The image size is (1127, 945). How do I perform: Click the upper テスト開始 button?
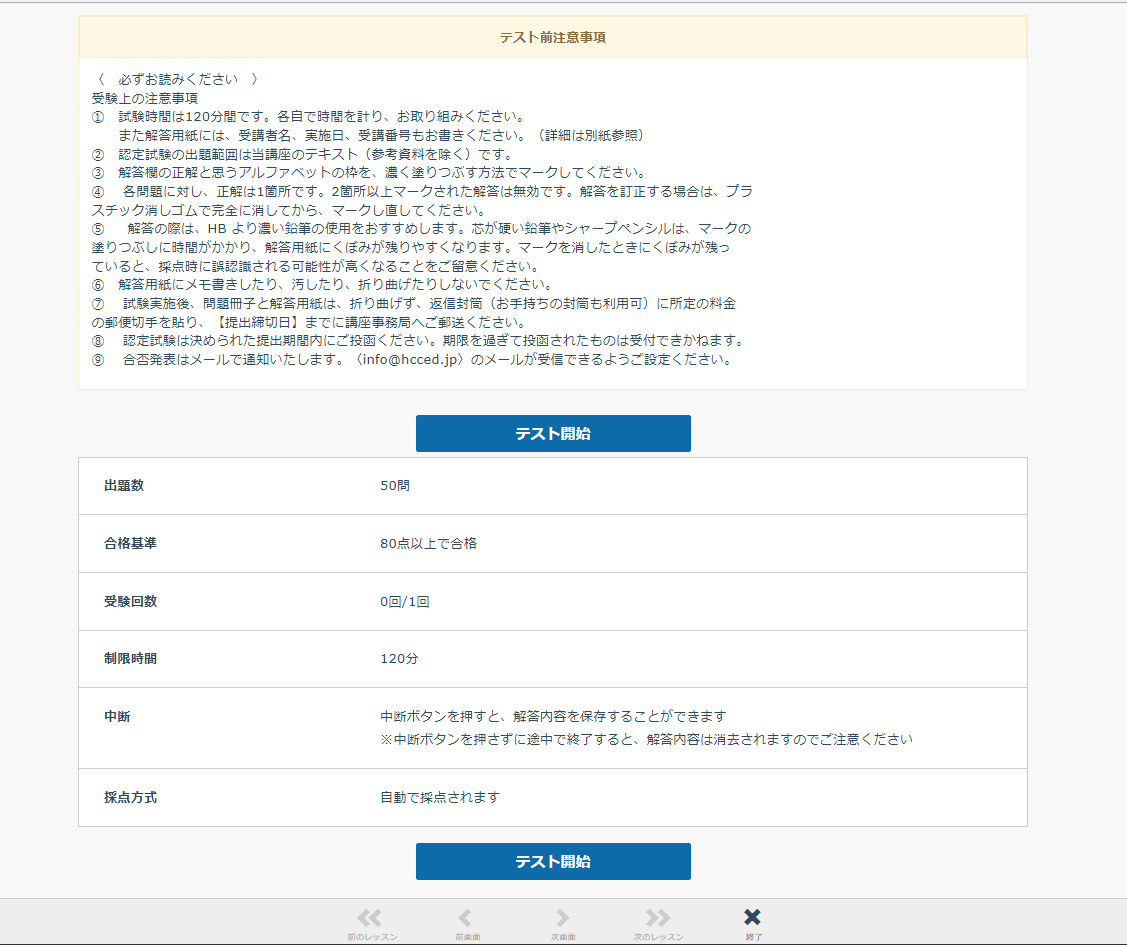[x=553, y=434]
